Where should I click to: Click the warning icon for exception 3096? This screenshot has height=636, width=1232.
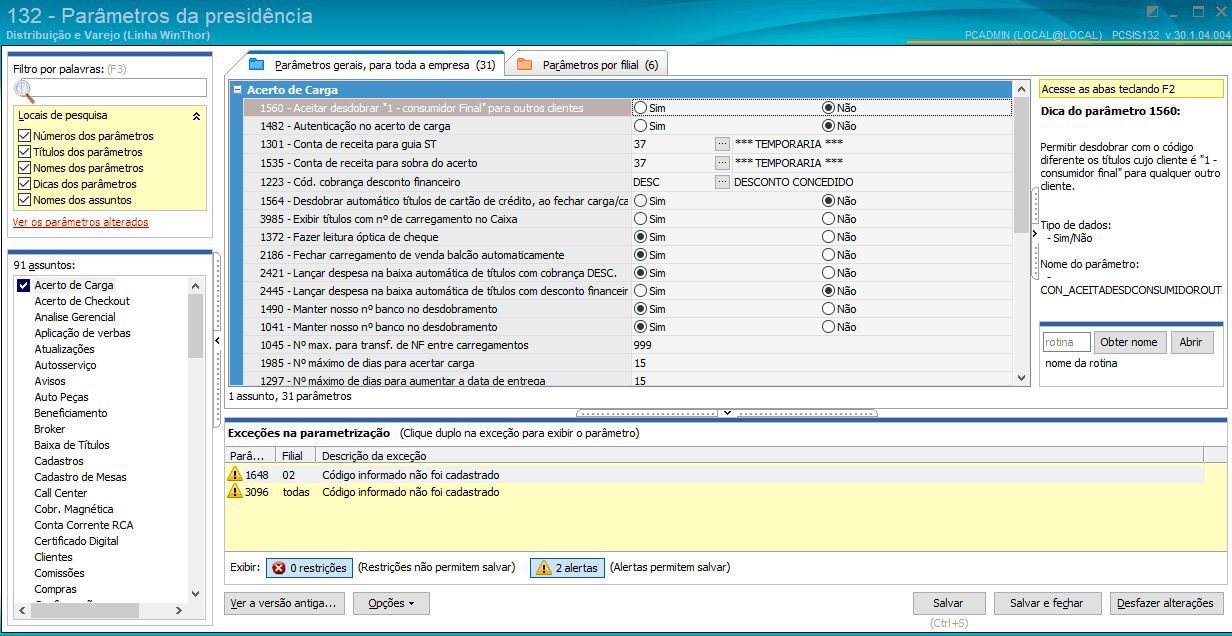tap(236, 492)
